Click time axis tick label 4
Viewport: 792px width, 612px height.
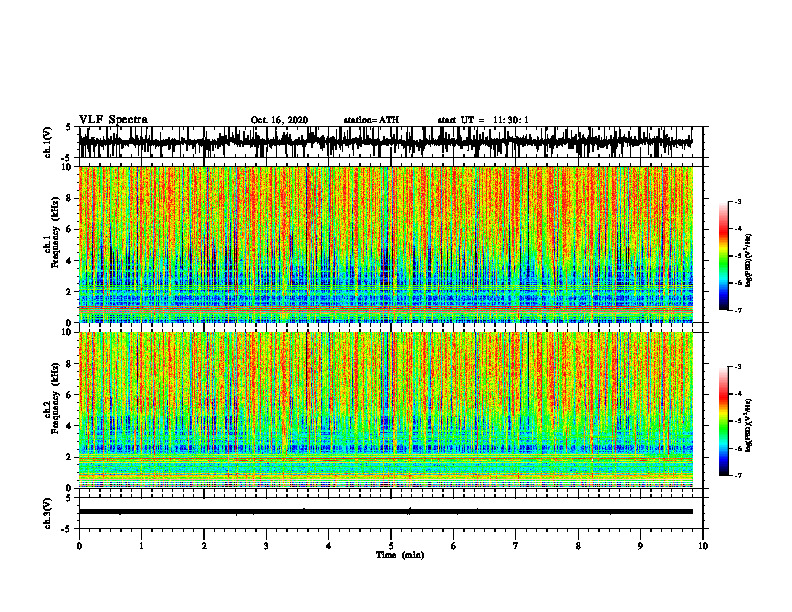pos(328,546)
